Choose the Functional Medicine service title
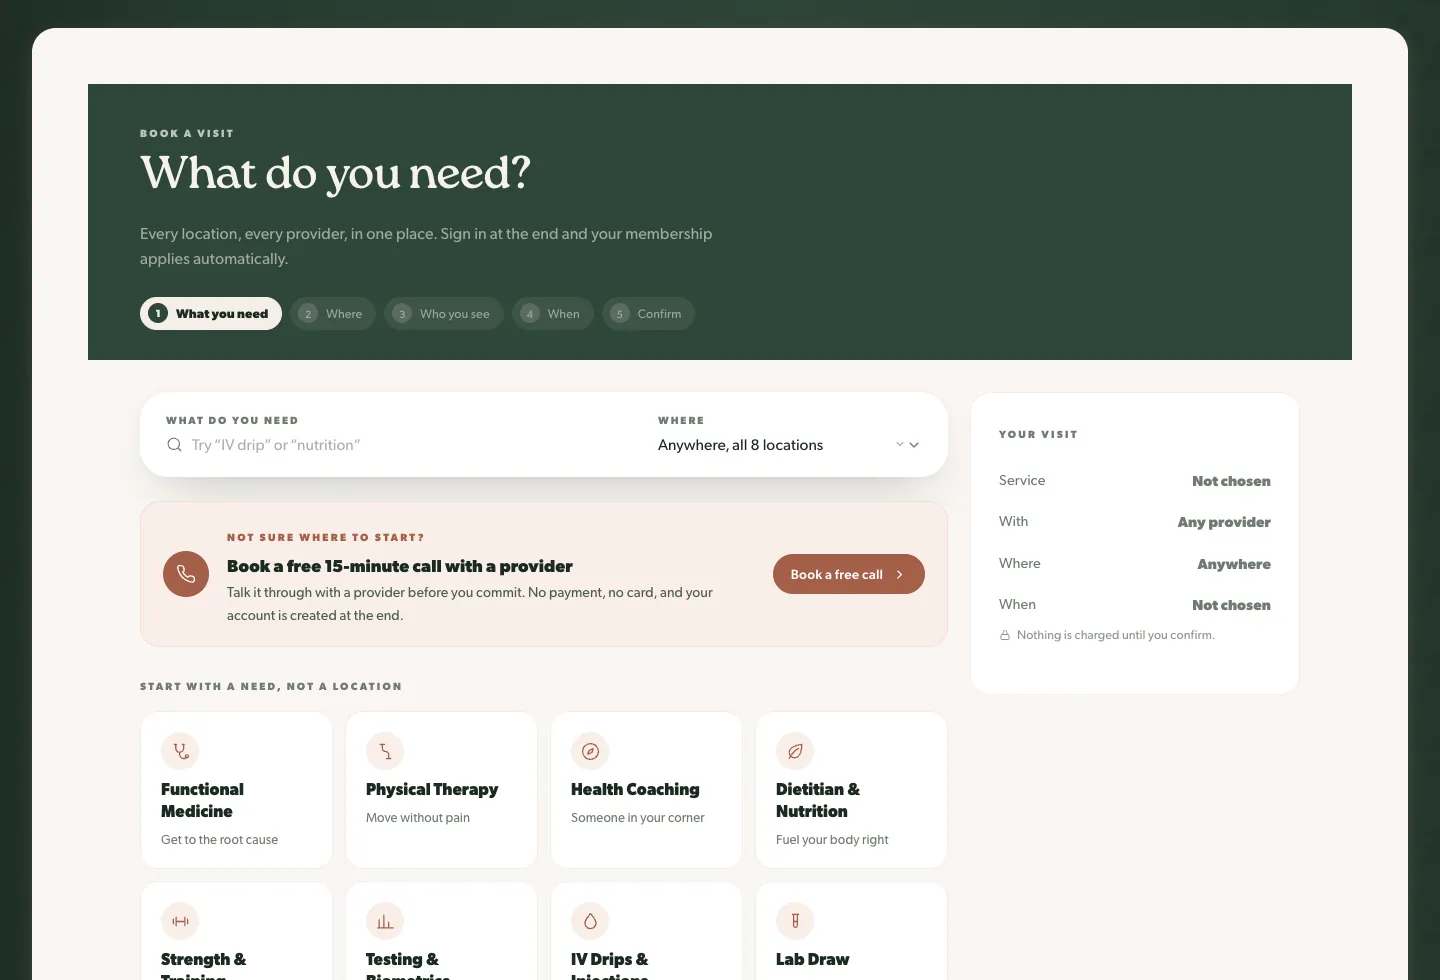Viewport: 1440px width, 980px height. tap(202, 800)
